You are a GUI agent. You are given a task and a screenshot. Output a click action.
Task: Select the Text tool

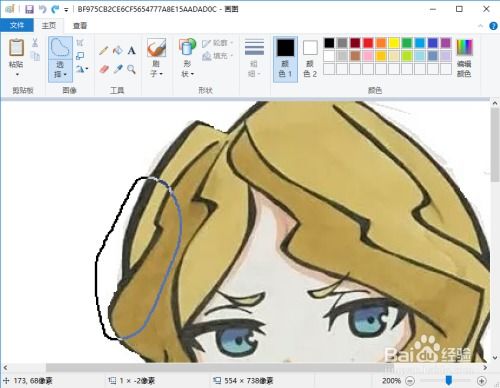pyautogui.click(x=131, y=50)
